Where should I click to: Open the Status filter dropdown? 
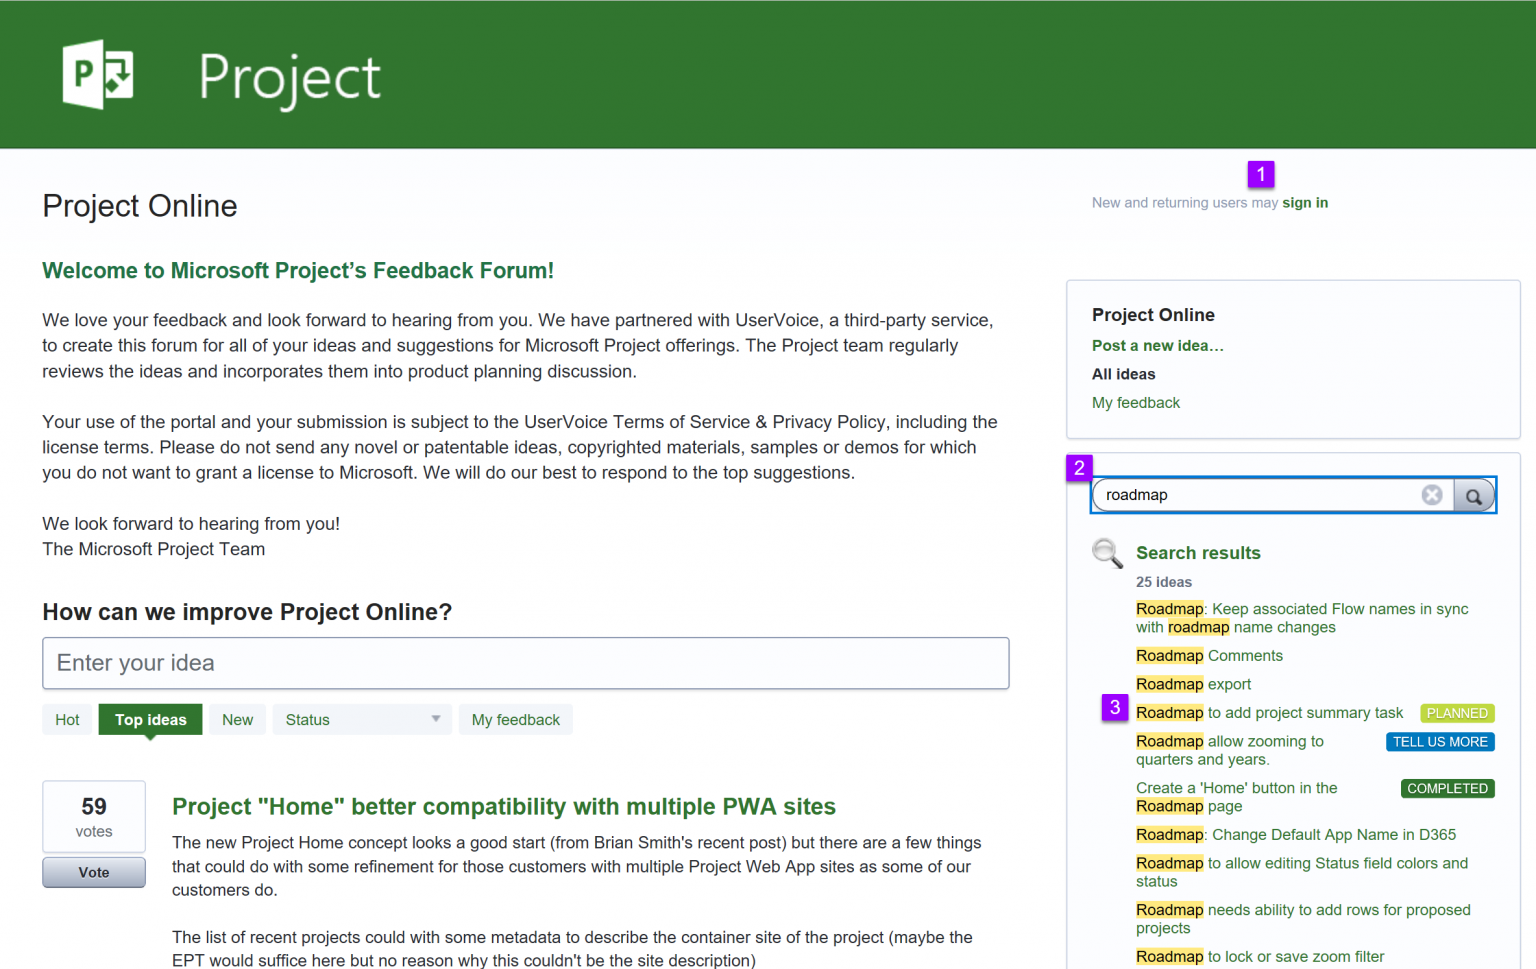point(361,719)
